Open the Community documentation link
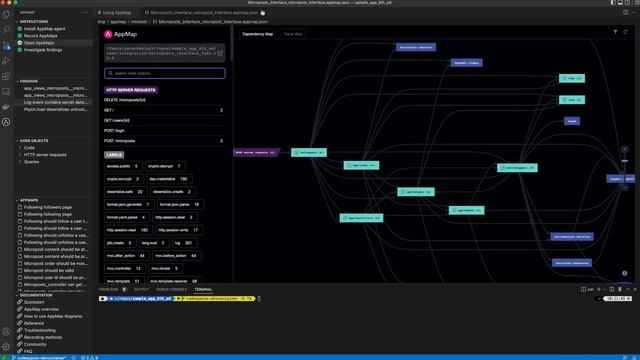640x360 pixels. (35, 344)
